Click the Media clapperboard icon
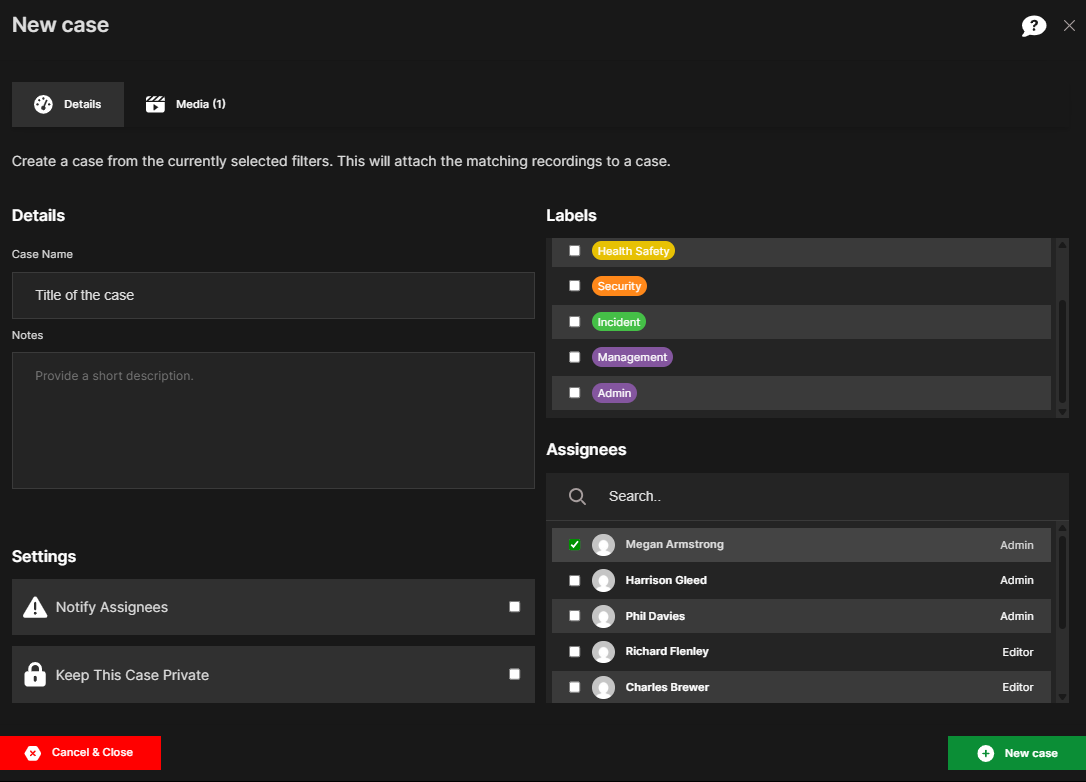 pyautogui.click(x=155, y=104)
